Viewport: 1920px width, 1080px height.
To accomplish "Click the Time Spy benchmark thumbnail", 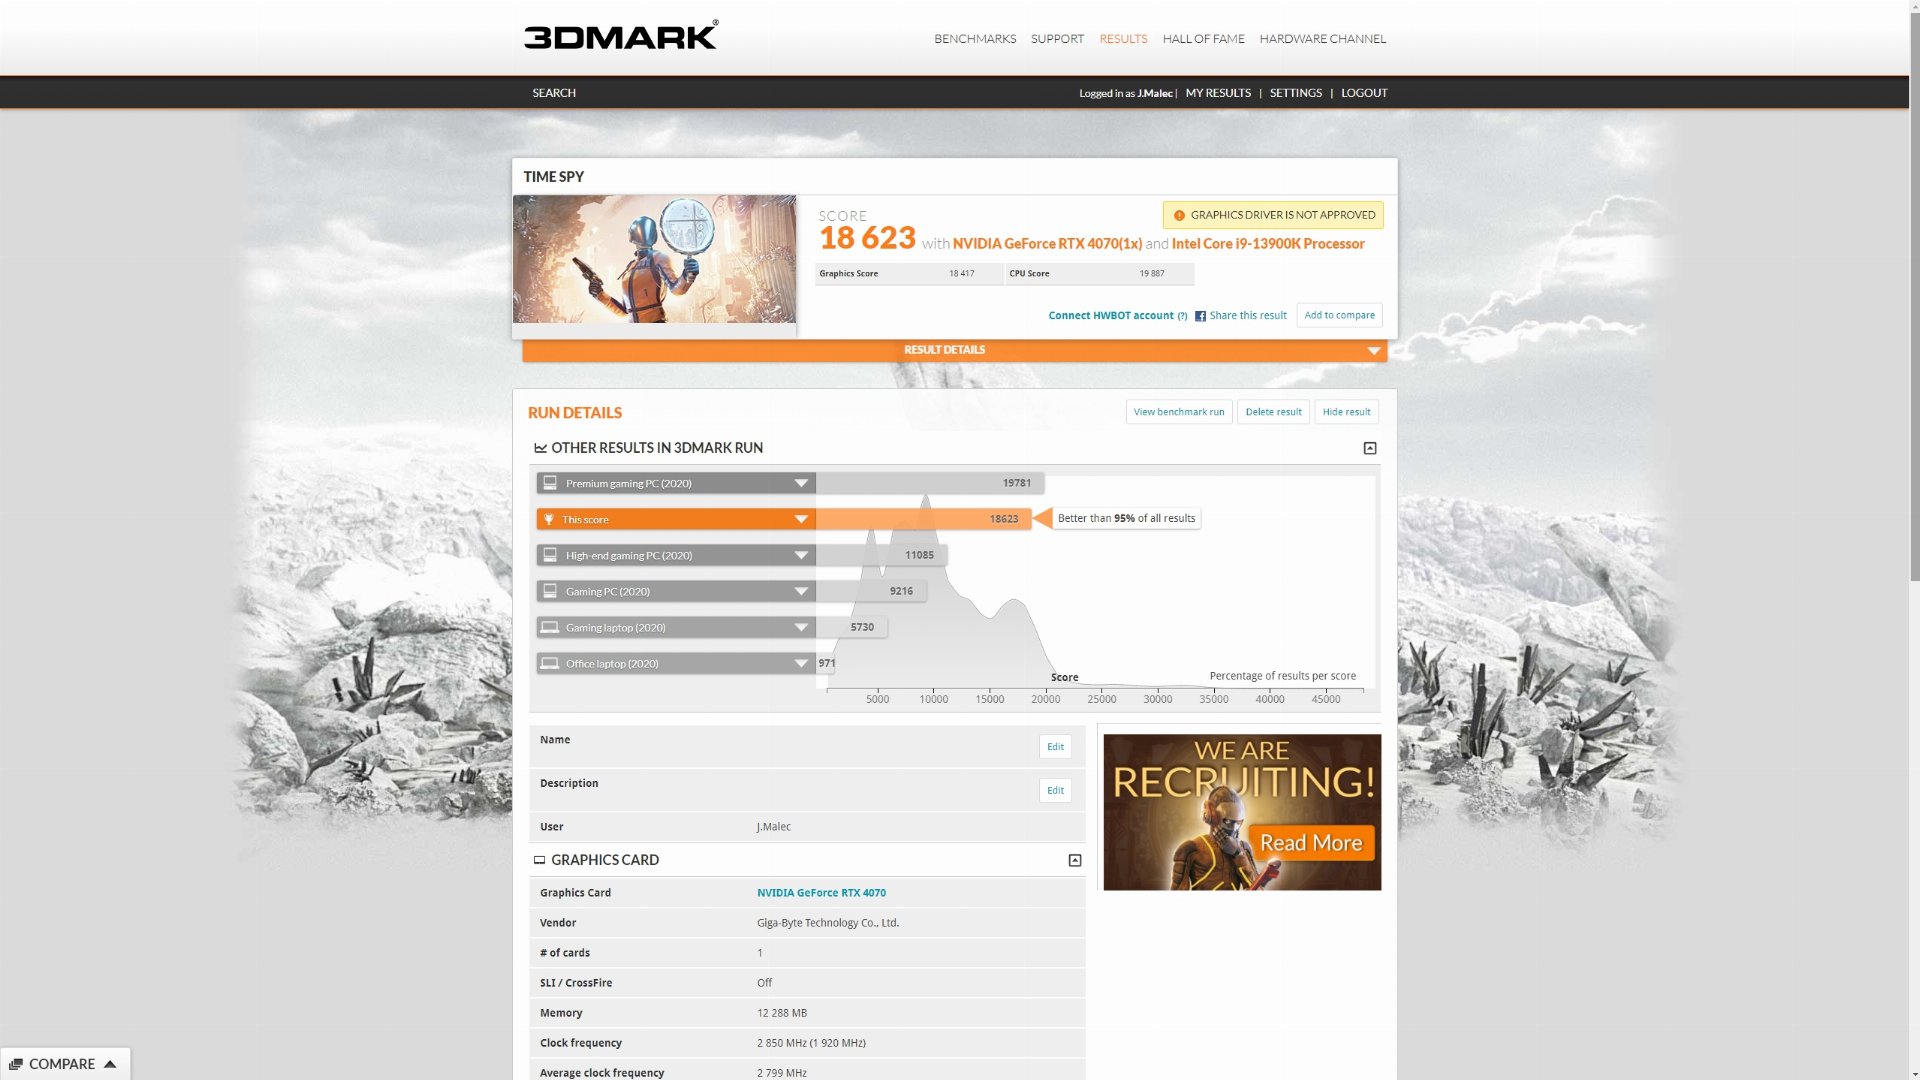I will click(654, 259).
